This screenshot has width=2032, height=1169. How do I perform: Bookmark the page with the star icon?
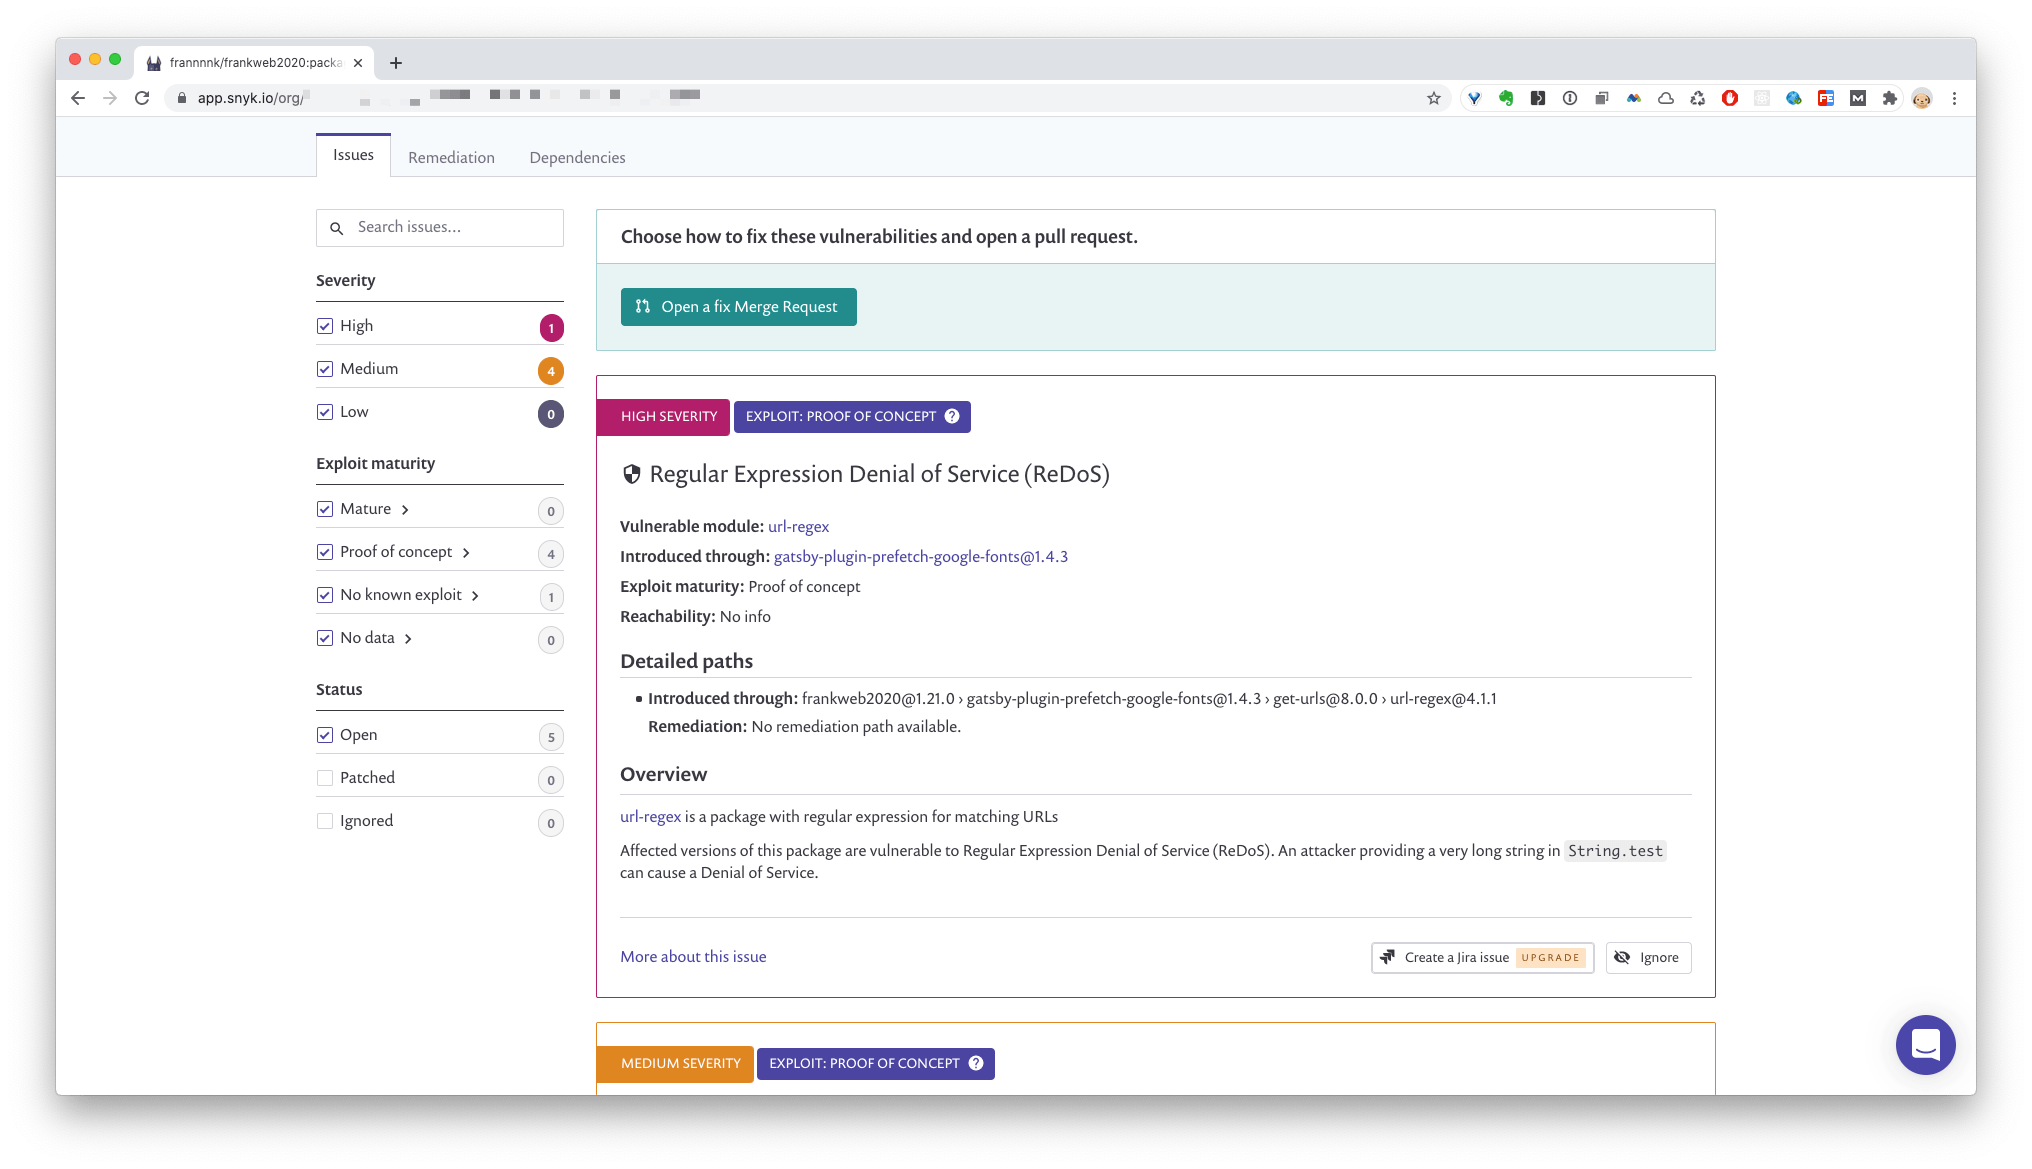1434,98
